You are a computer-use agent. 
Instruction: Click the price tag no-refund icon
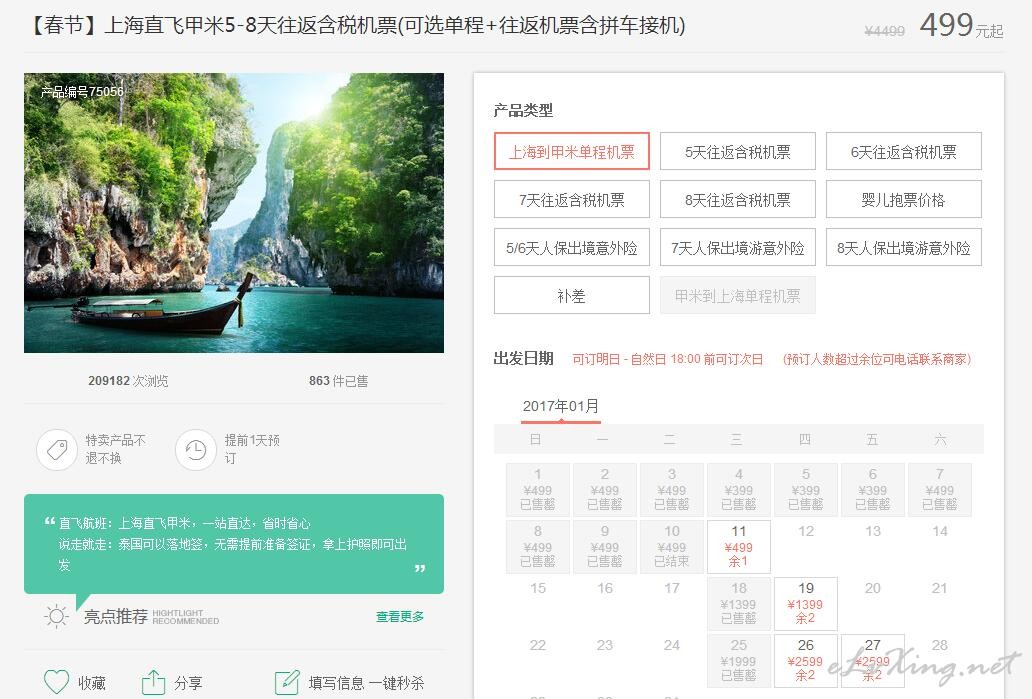(x=57, y=450)
